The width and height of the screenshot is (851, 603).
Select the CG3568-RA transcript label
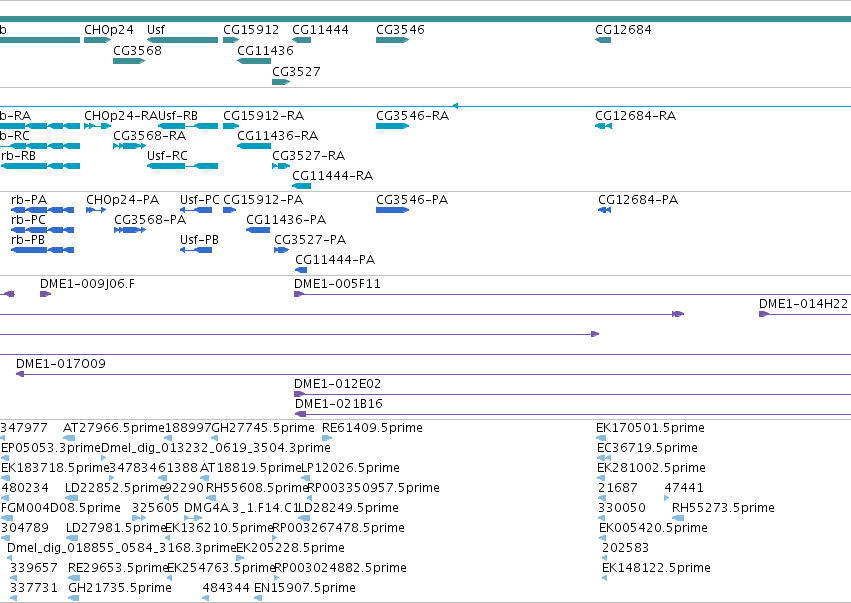(149, 136)
